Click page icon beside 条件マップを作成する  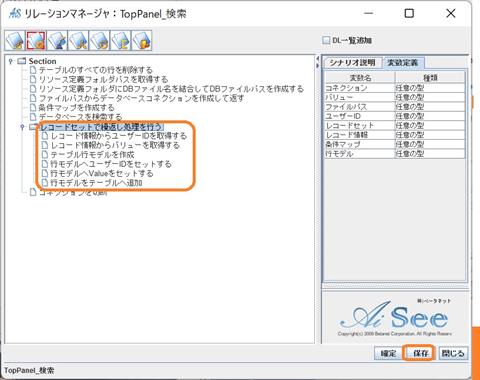pyautogui.click(x=33, y=107)
